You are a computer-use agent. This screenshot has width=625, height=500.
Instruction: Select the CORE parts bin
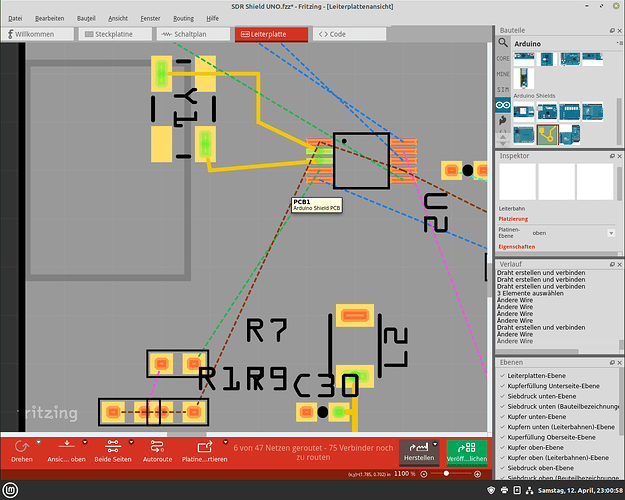(x=503, y=58)
